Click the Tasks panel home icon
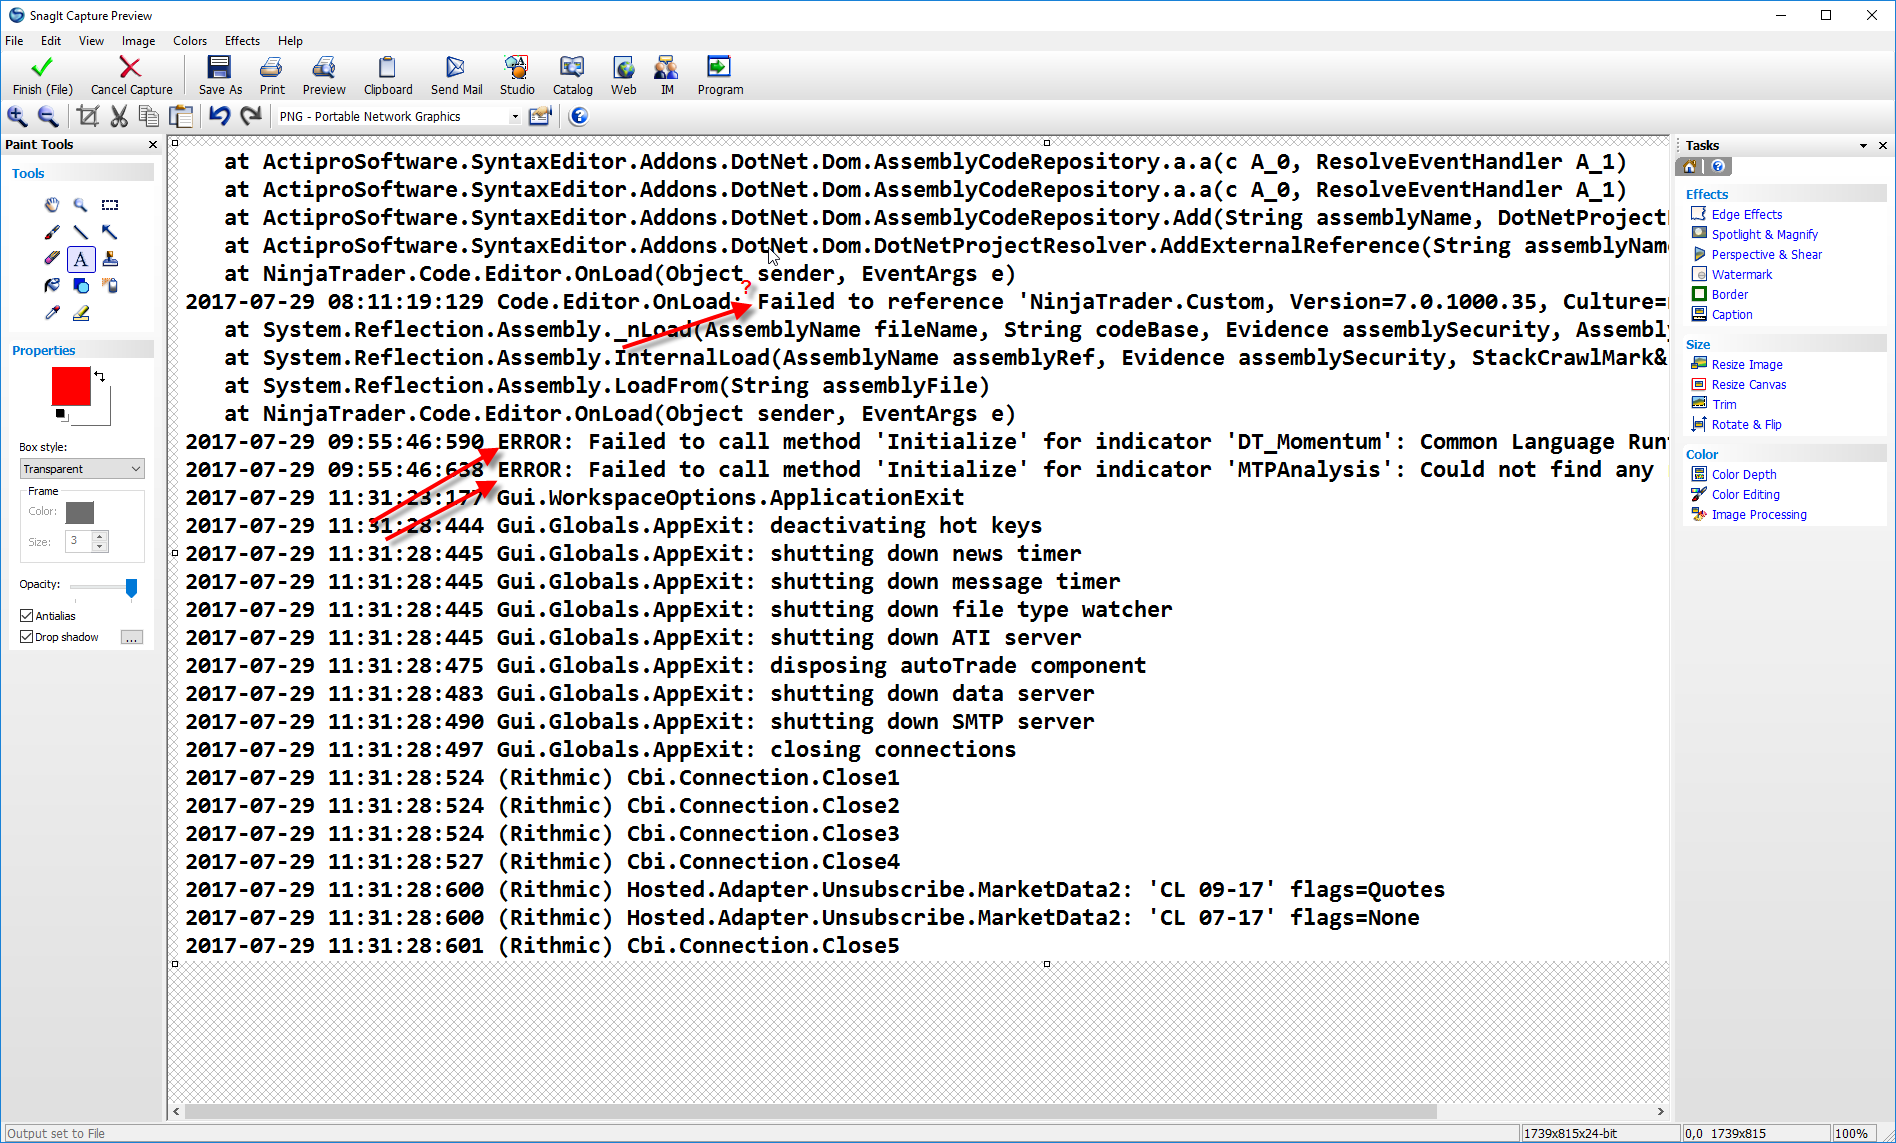The height and width of the screenshot is (1143, 1896). tap(1689, 167)
